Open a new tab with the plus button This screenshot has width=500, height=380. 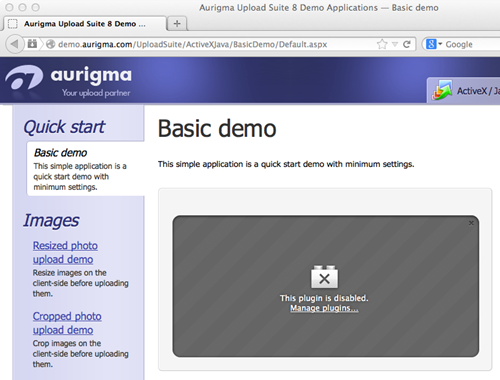(177, 23)
